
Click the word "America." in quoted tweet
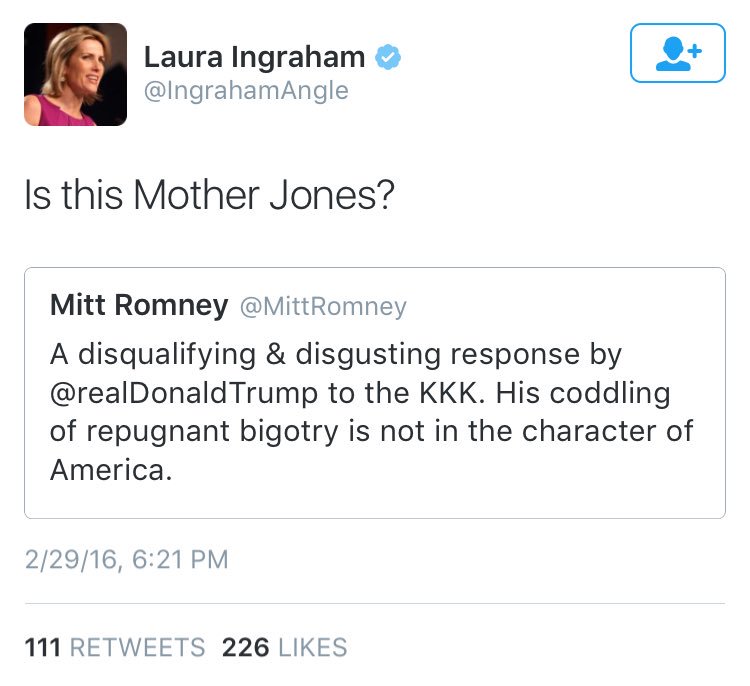(111, 469)
